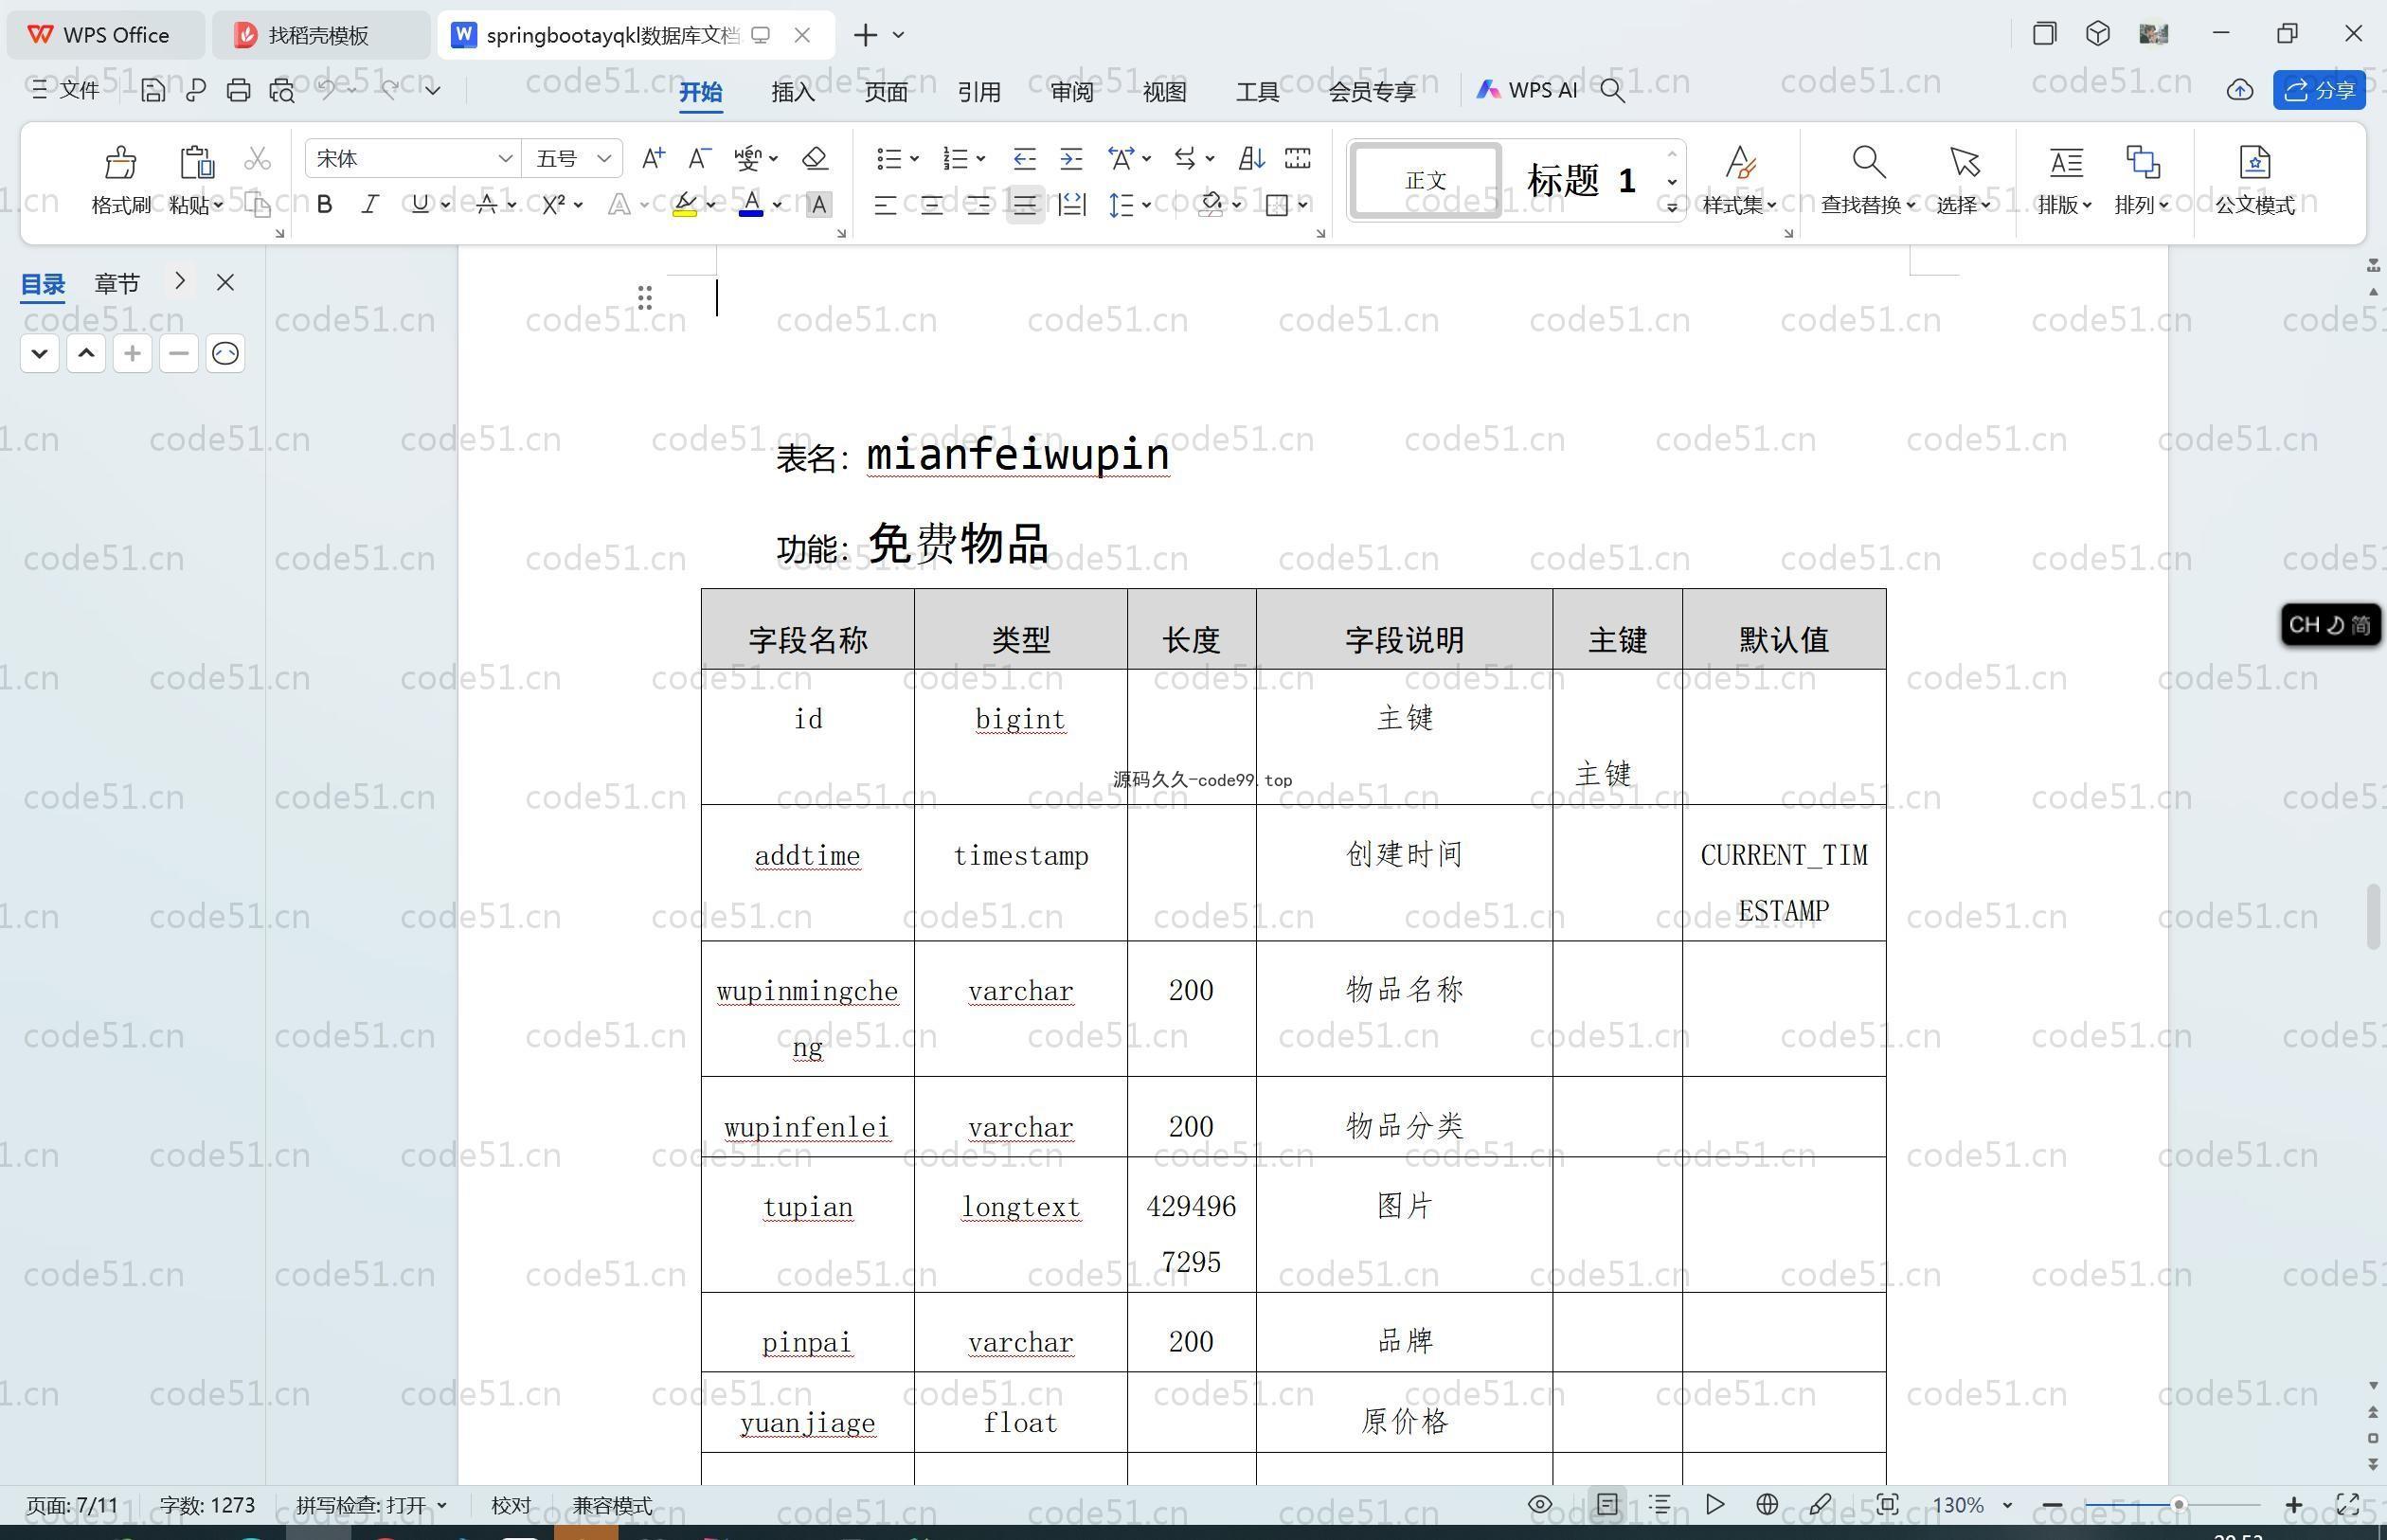Click the fullscreen icon in status bar
Screen dimensions: 2387x1540
[x=2348, y=1504]
